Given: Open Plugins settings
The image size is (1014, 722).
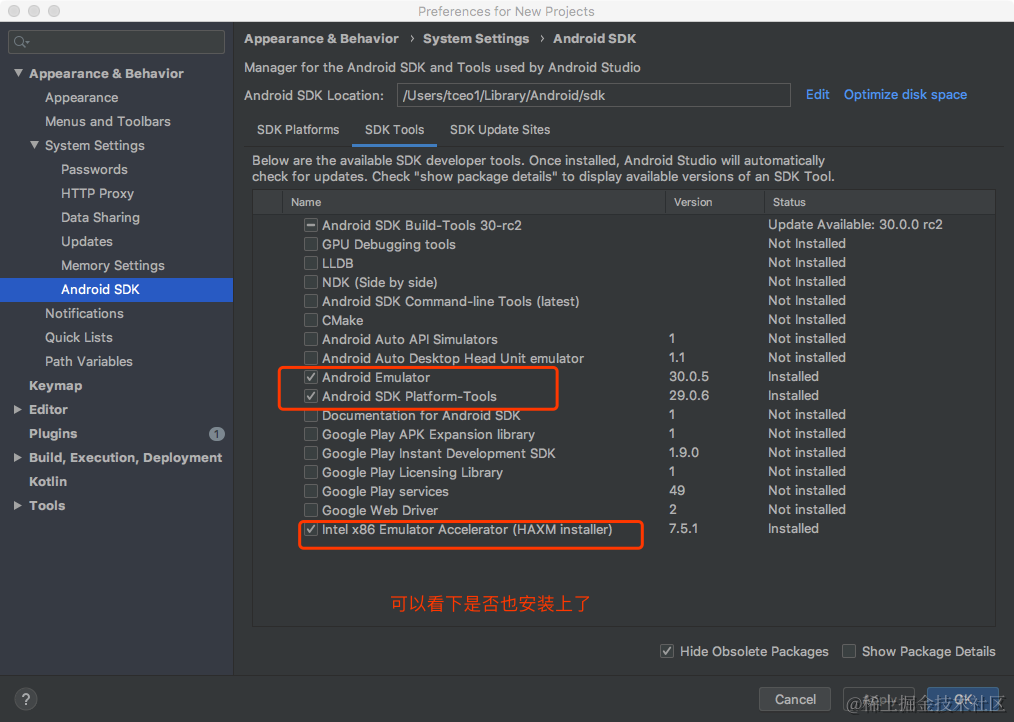Looking at the screenshot, I should [x=53, y=433].
